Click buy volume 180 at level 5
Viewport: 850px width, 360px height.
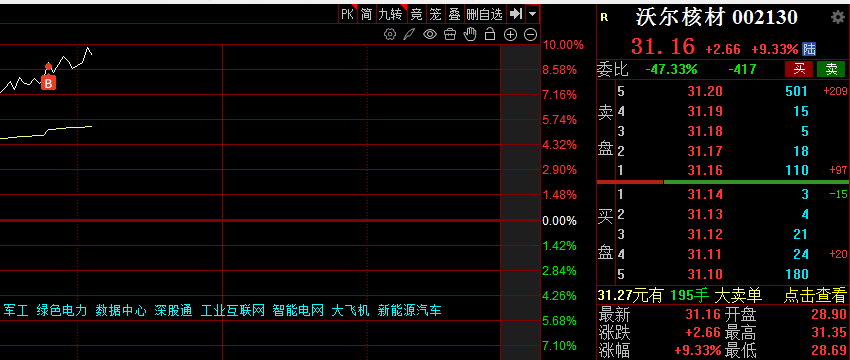click(796, 274)
